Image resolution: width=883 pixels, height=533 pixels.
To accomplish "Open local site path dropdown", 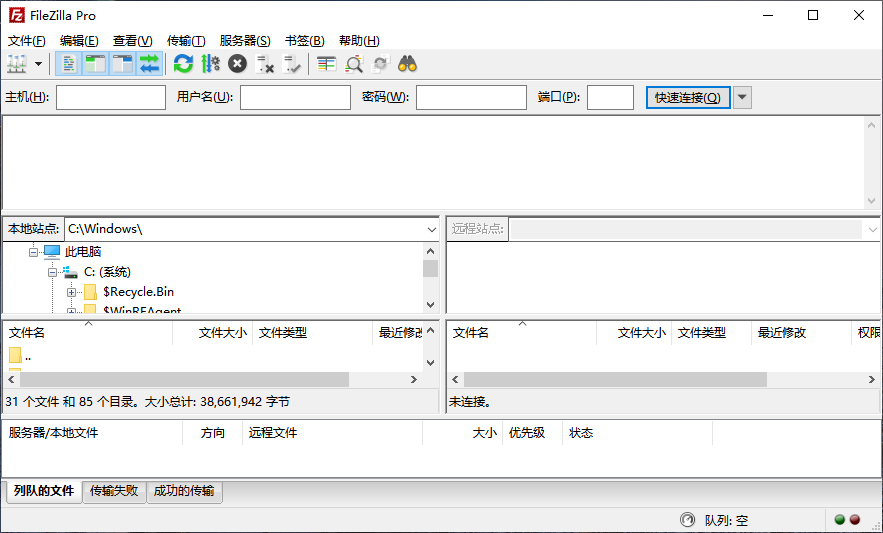I will coord(431,229).
